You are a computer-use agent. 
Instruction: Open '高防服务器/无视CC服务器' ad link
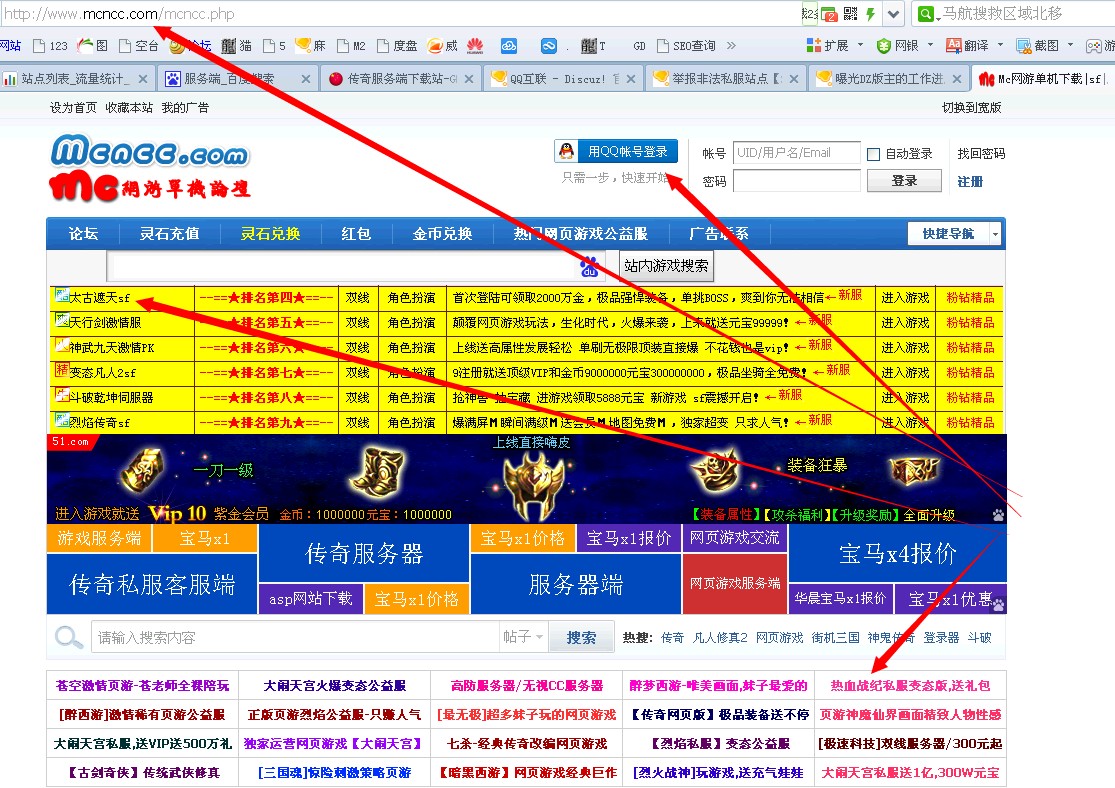(527, 686)
